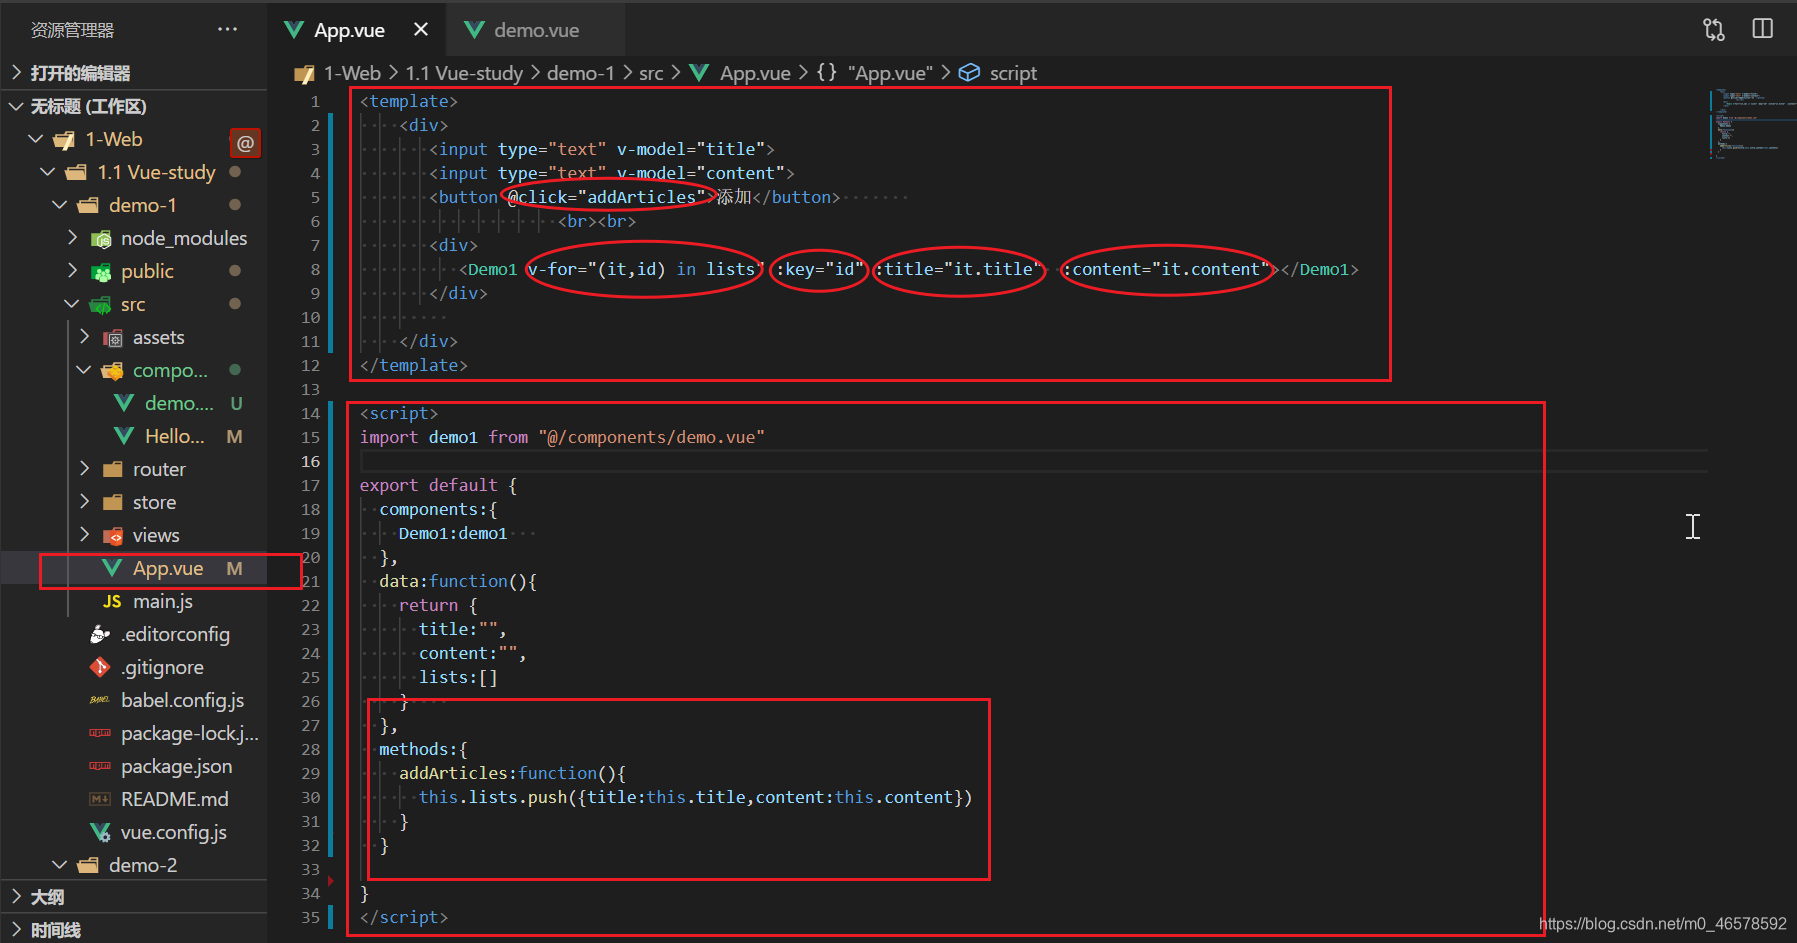Expand the 时间线 timeline section
This screenshot has width=1797, height=943.
point(55,930)
